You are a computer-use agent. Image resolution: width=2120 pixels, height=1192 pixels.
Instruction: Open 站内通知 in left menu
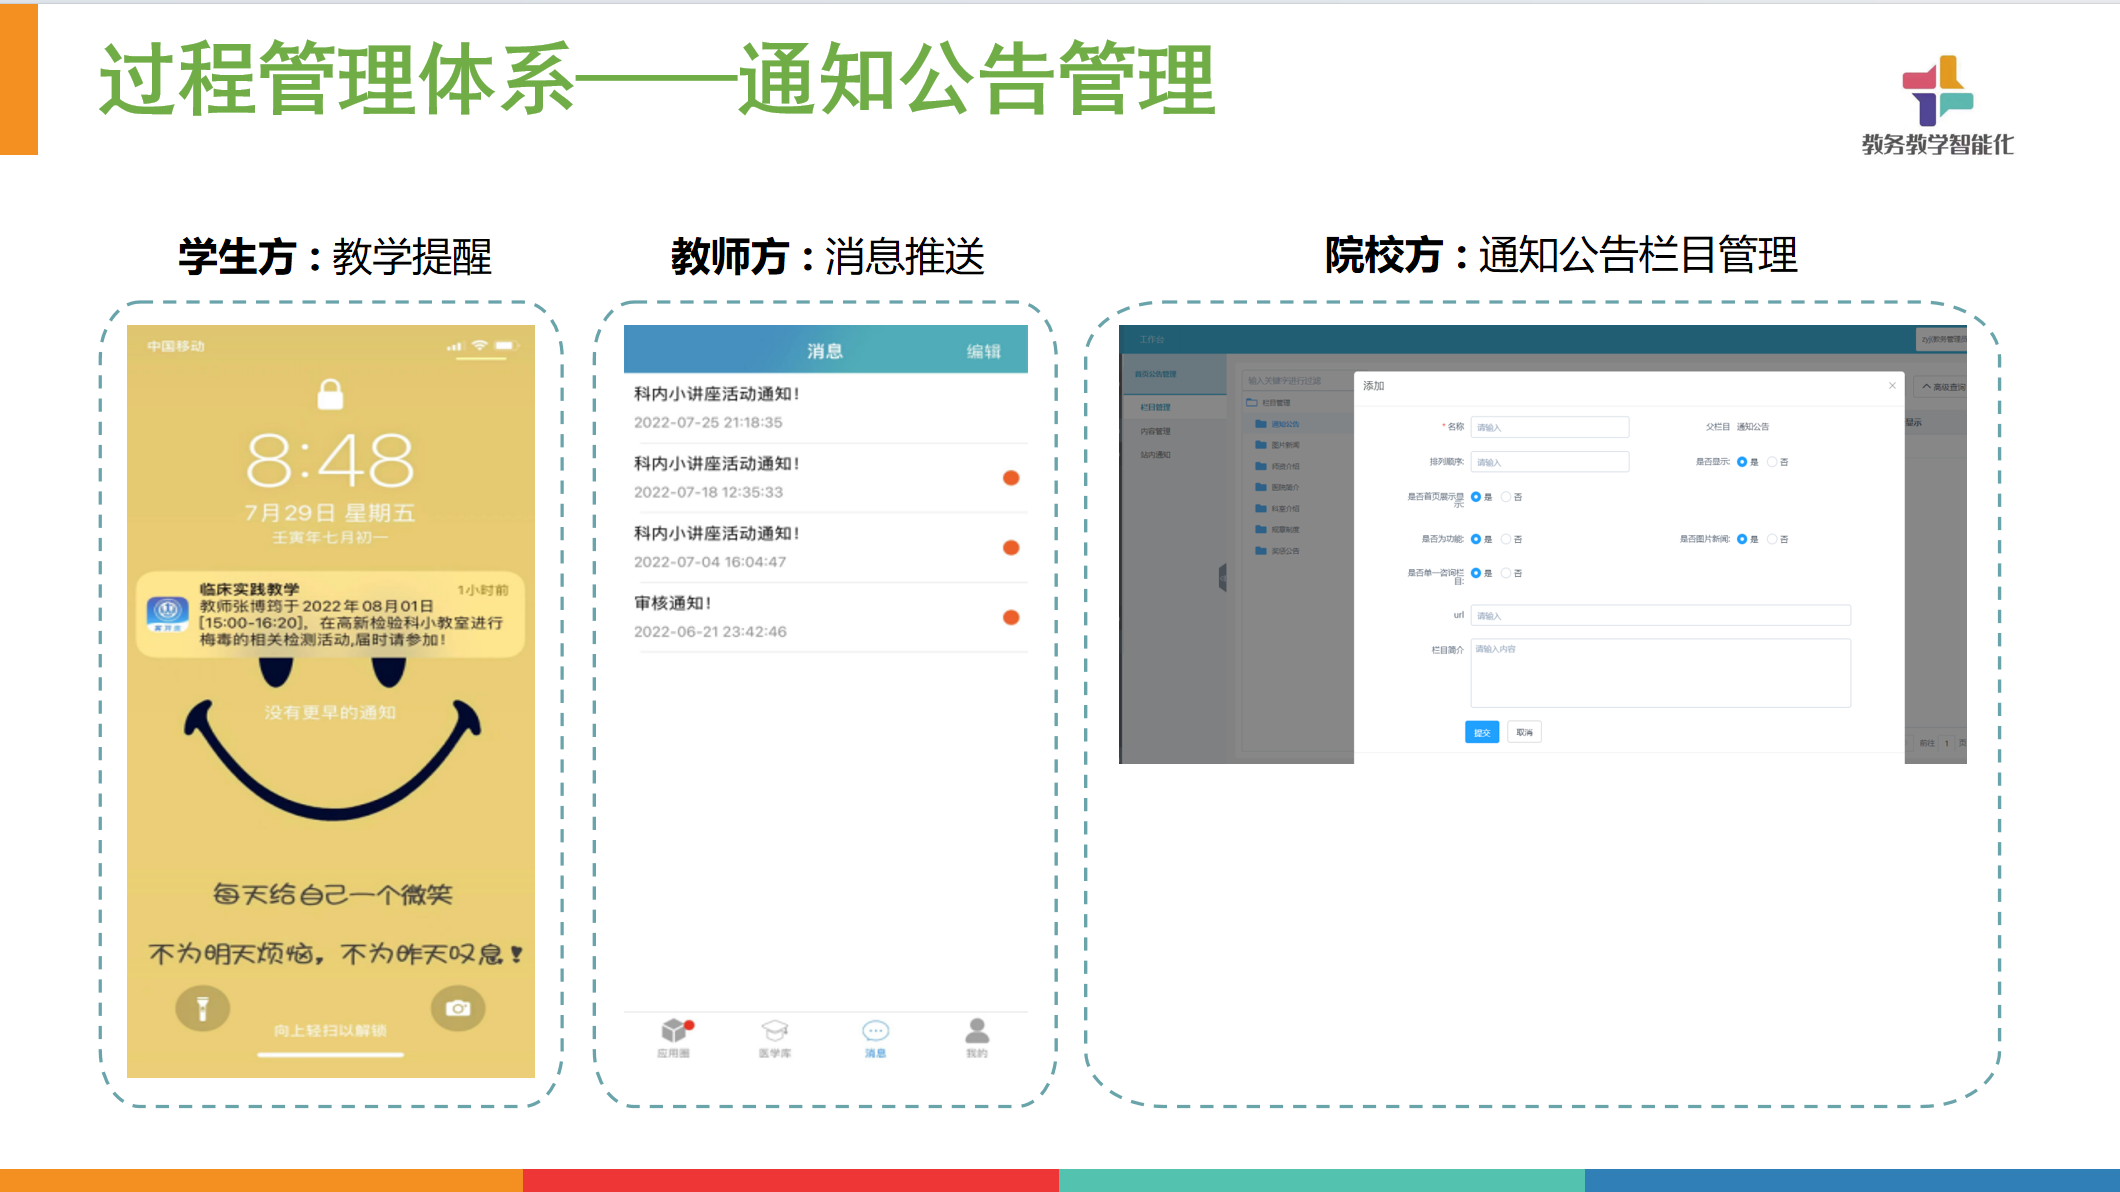(1155, 455)
